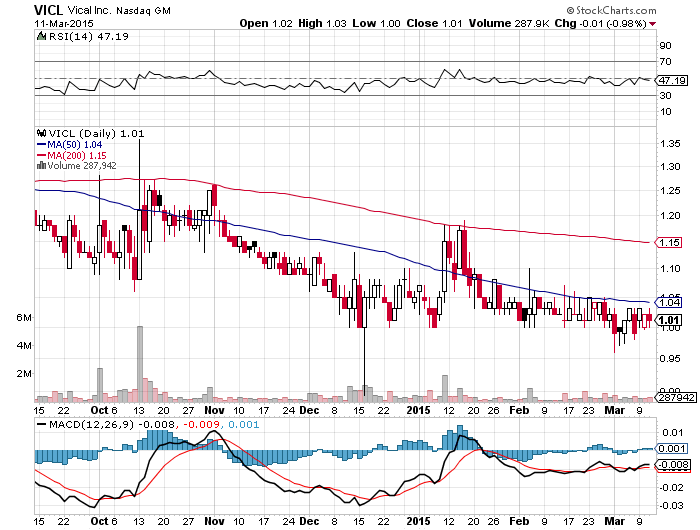
Task: Click the 287942 volume axis tag
Action: pyautogui.click(x=676, y=397)
